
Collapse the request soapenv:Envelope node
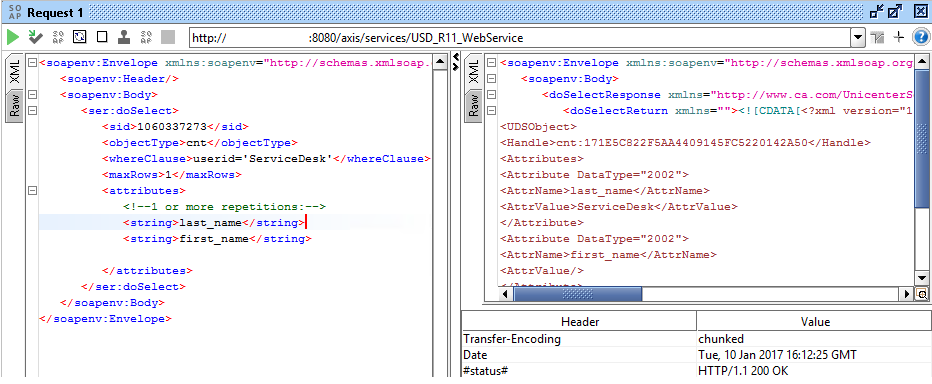click(32, 62)
